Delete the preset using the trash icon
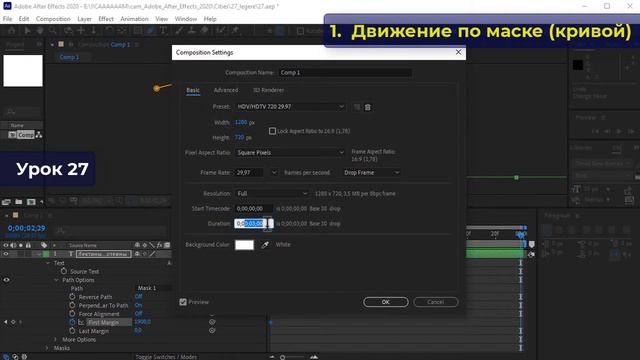640x360 pixels. coord(367,107)
